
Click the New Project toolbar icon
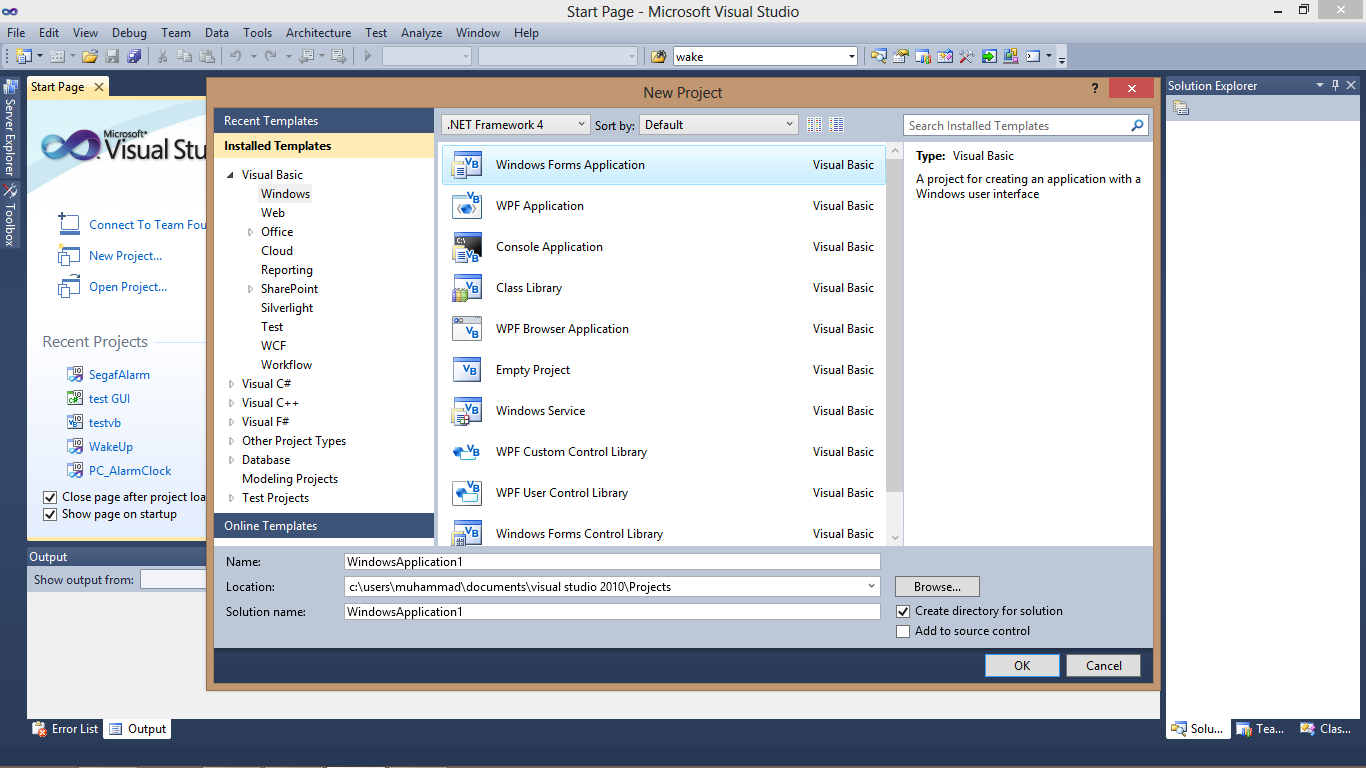coord(23,56)
